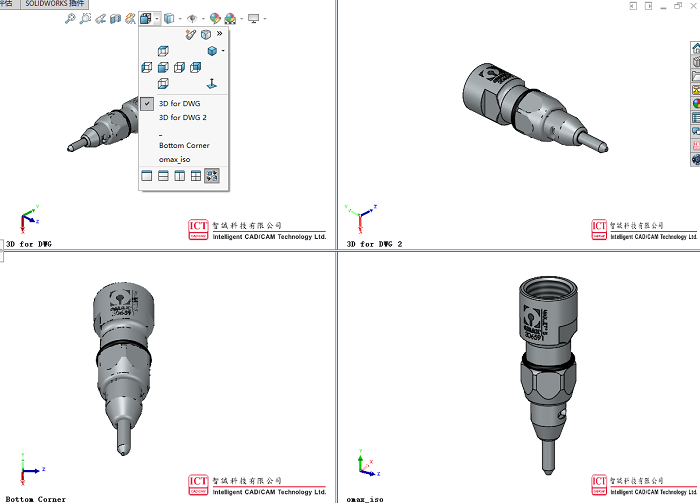Viewport: 700px width, 503px height.
Task: Open the SOLIDWORKS Forum task pane tab
Action: [696, 131]
